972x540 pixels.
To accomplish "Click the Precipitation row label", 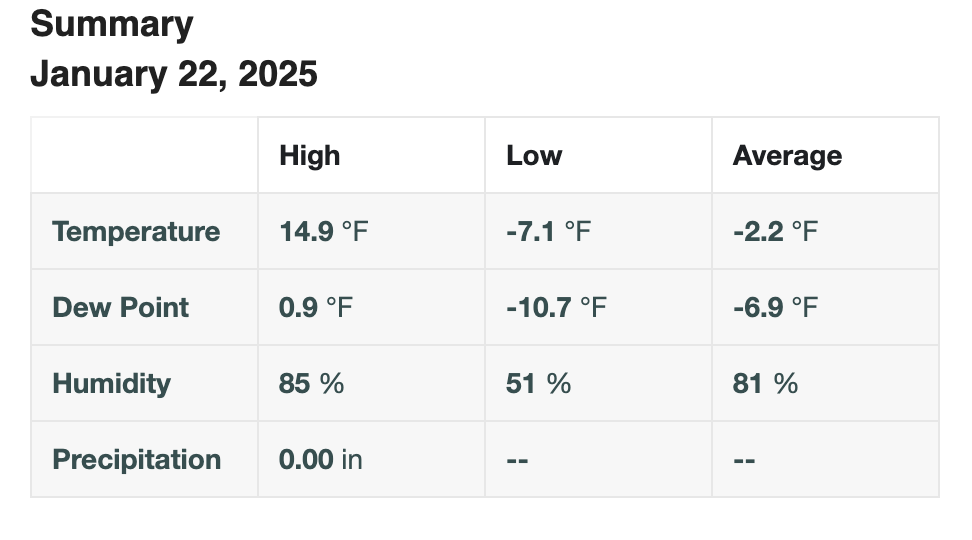I will pos(136,459).
